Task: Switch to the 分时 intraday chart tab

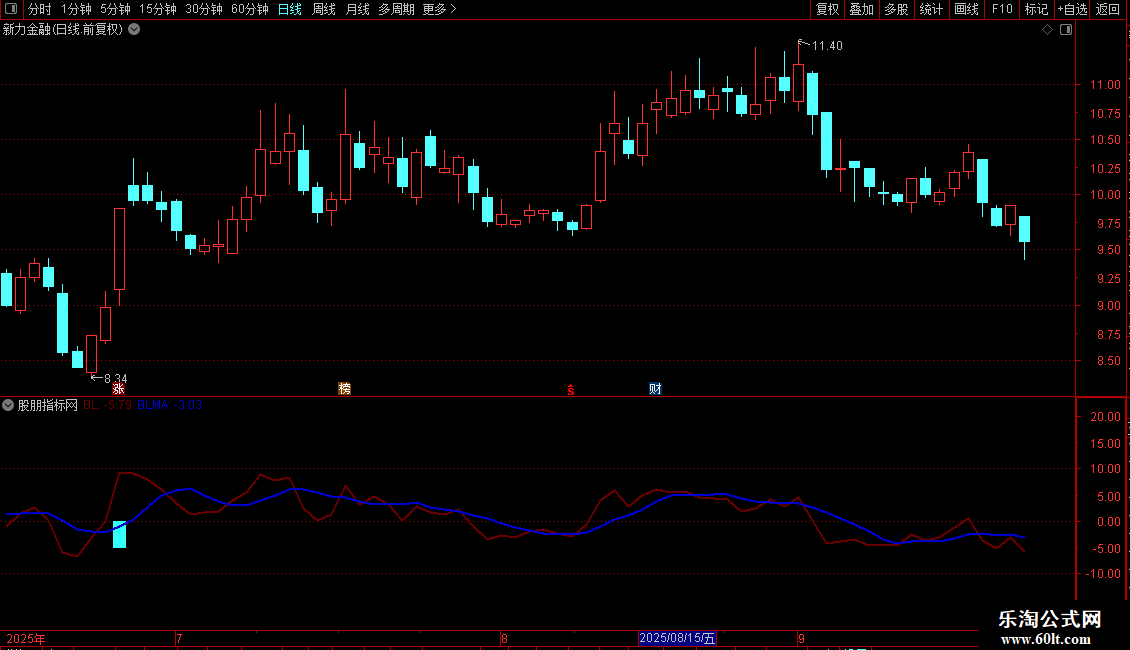Action: pyautogui.click(x=40, y=9)
